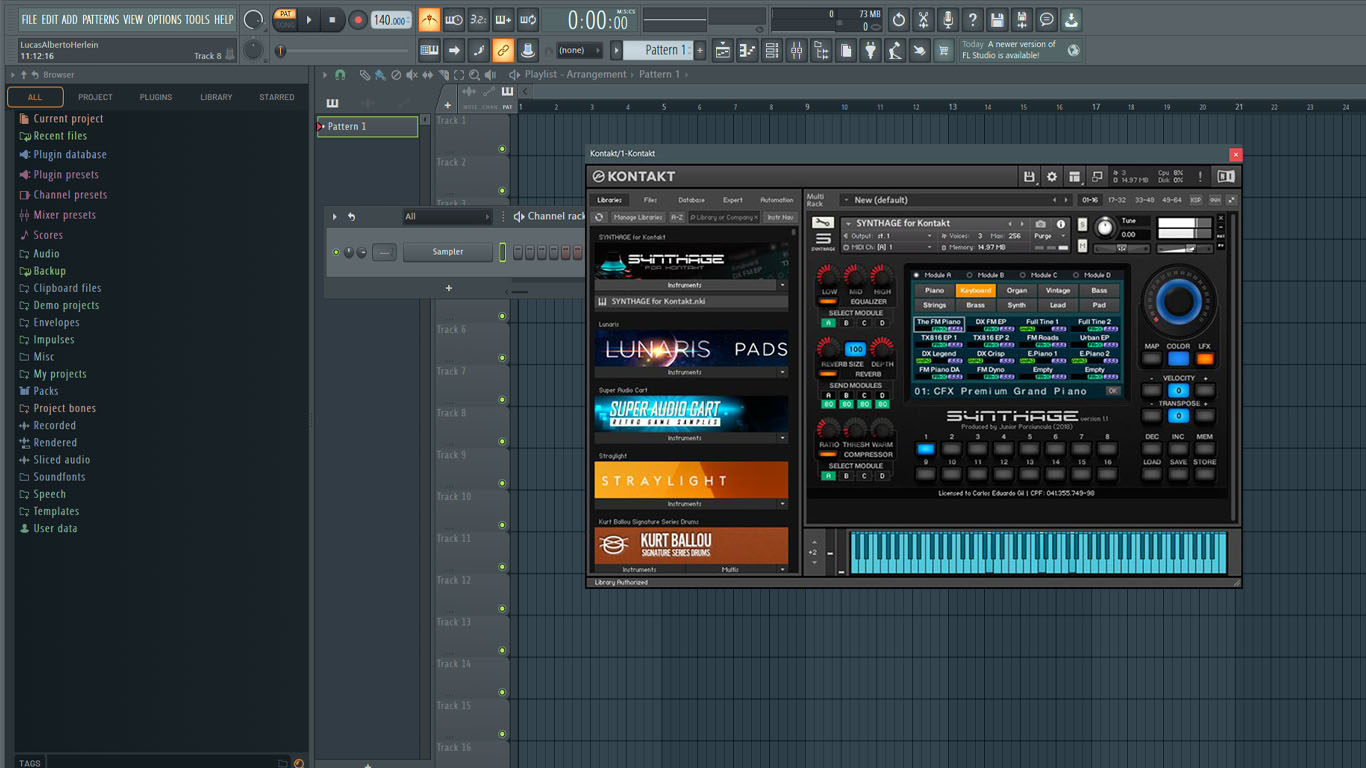1366x768 pixels.
Task: Select the Strings category button
Action: (934, 305)
